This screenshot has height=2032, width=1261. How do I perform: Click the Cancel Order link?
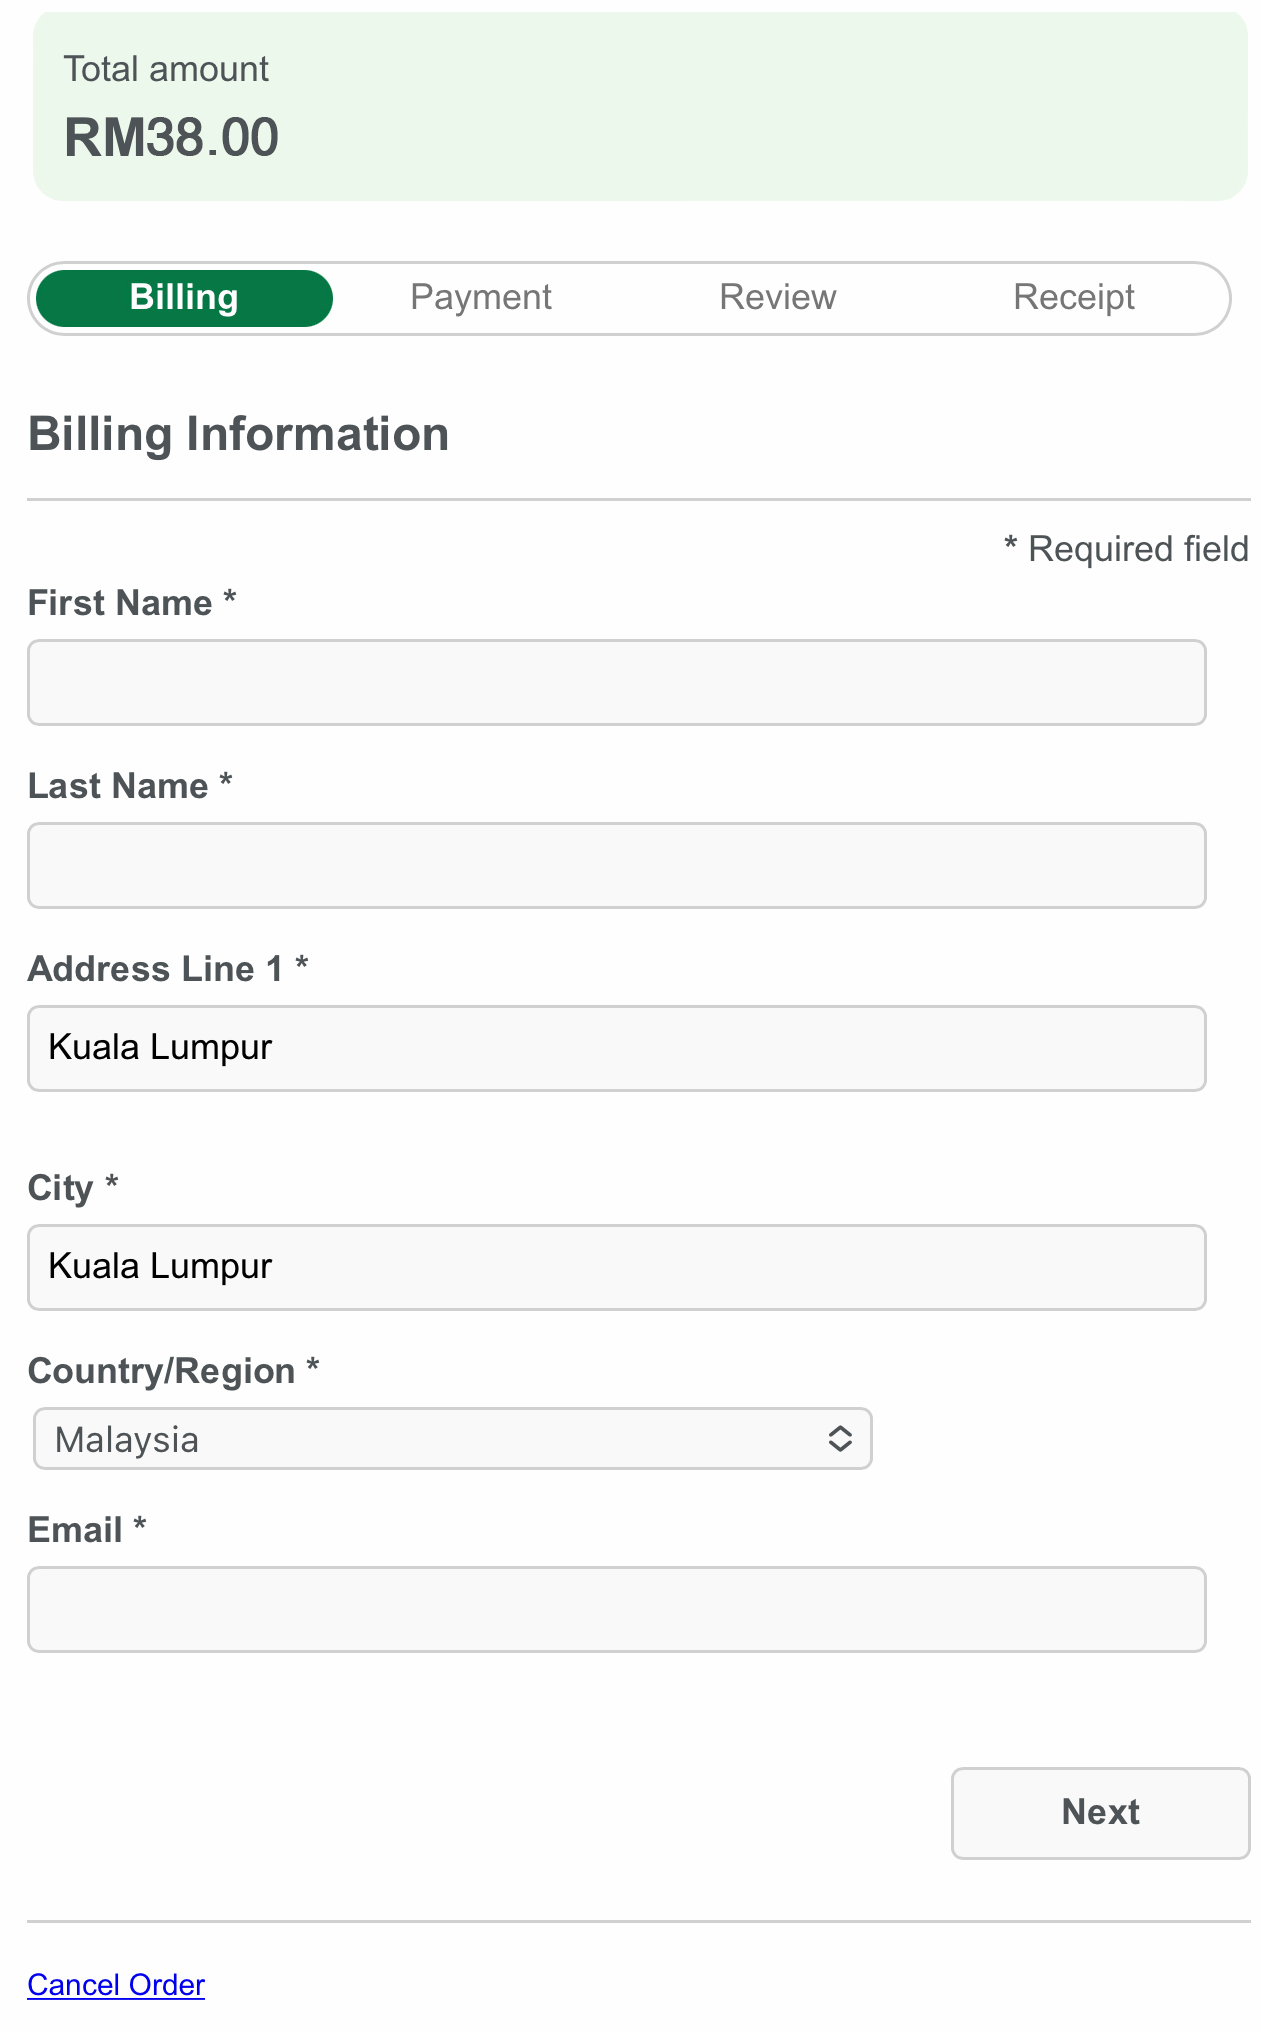coord(116,1985)
